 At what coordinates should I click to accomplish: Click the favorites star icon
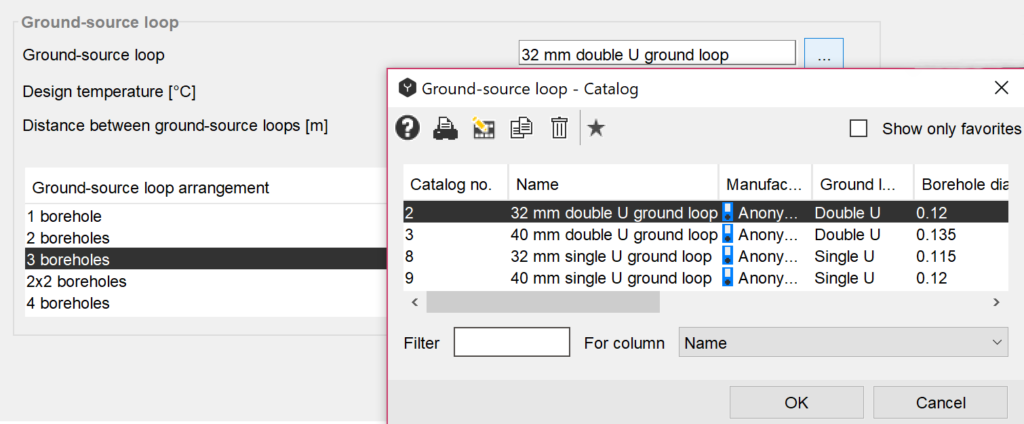click(x=596, y=128)
